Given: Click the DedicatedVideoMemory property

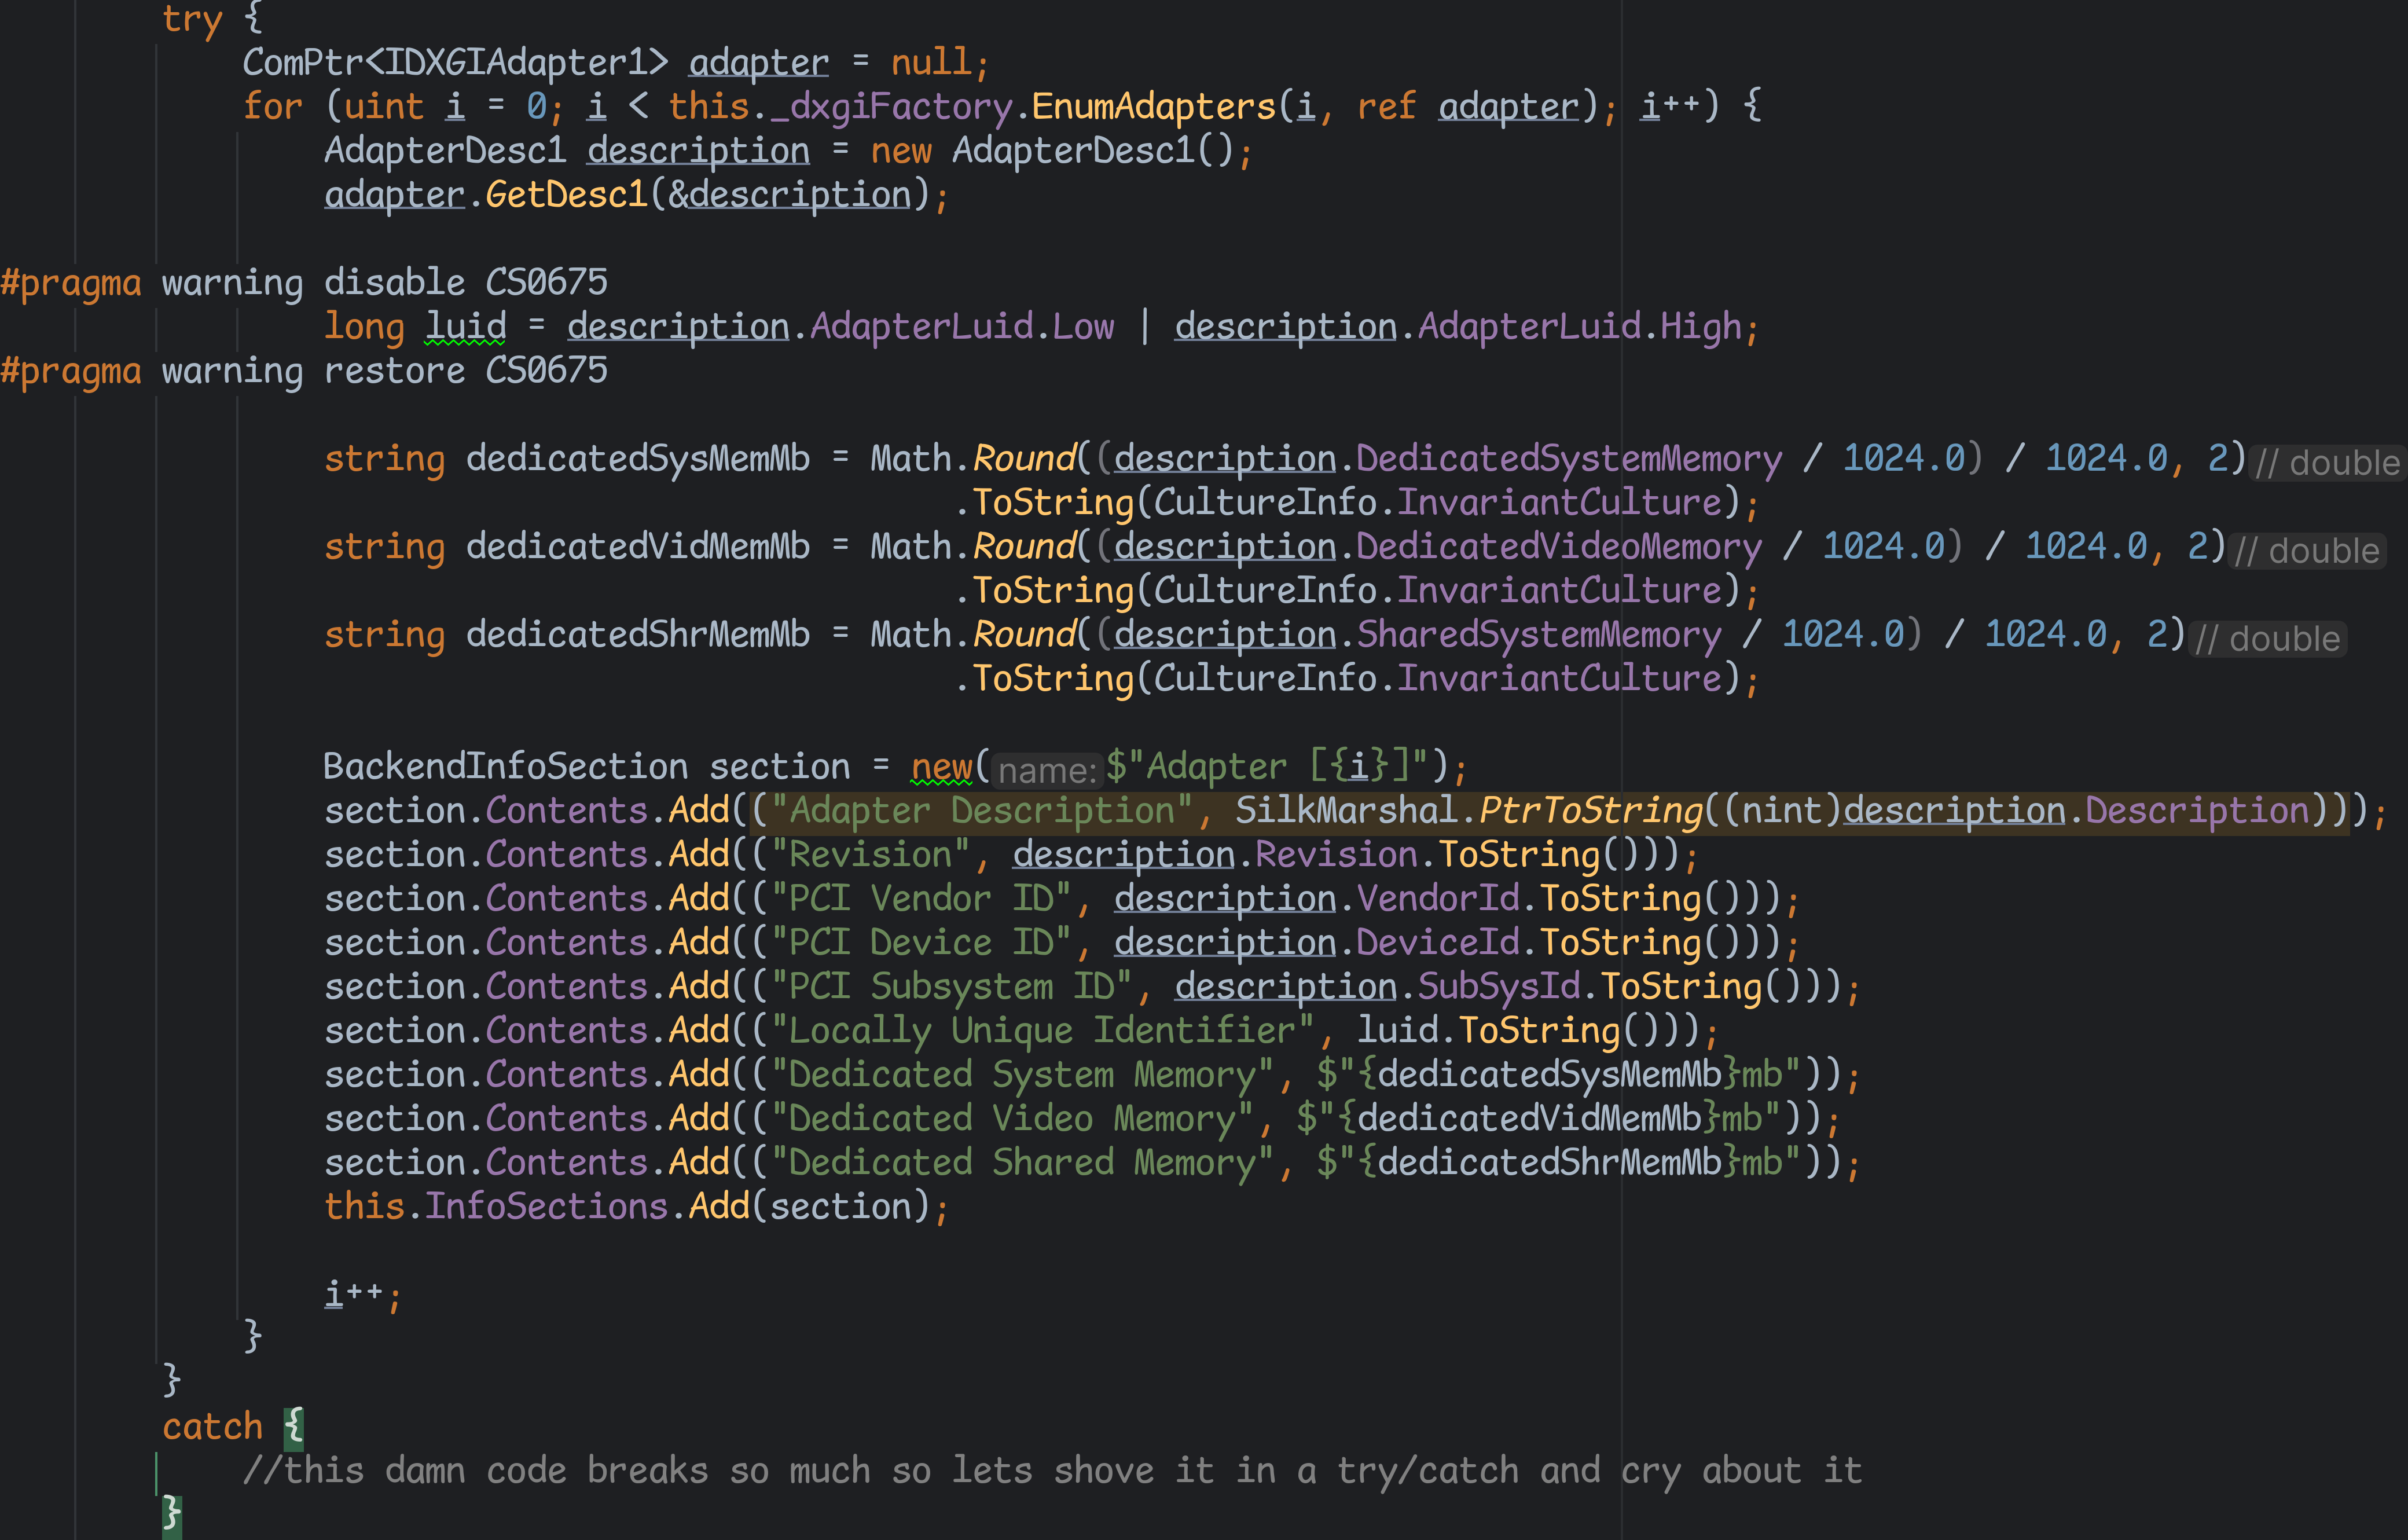Looking at the screenshot, I should pos(1558,546).
